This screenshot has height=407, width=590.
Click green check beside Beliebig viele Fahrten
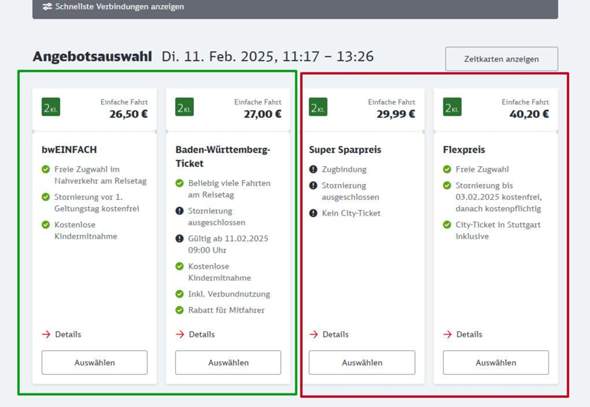179,183
